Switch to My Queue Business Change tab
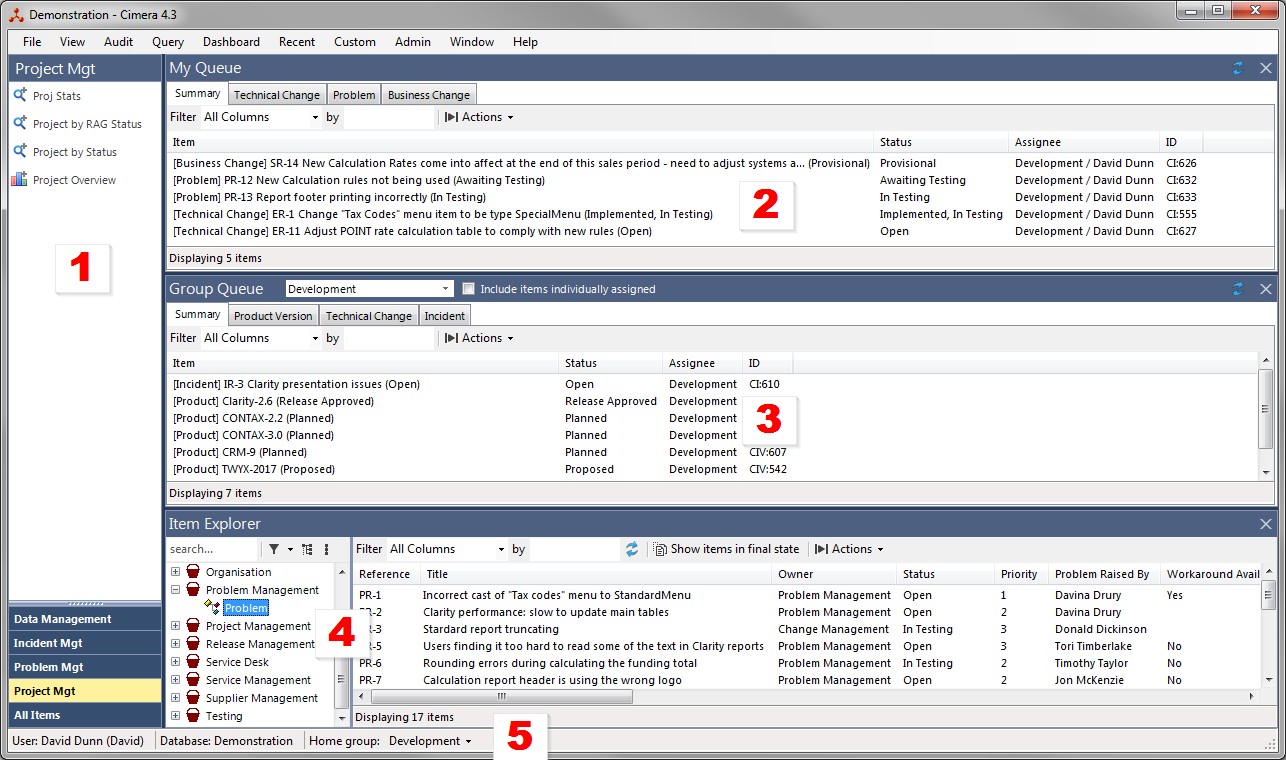Image resolution: width=1286 pixels, height=760 pixels. coord(429,95)
